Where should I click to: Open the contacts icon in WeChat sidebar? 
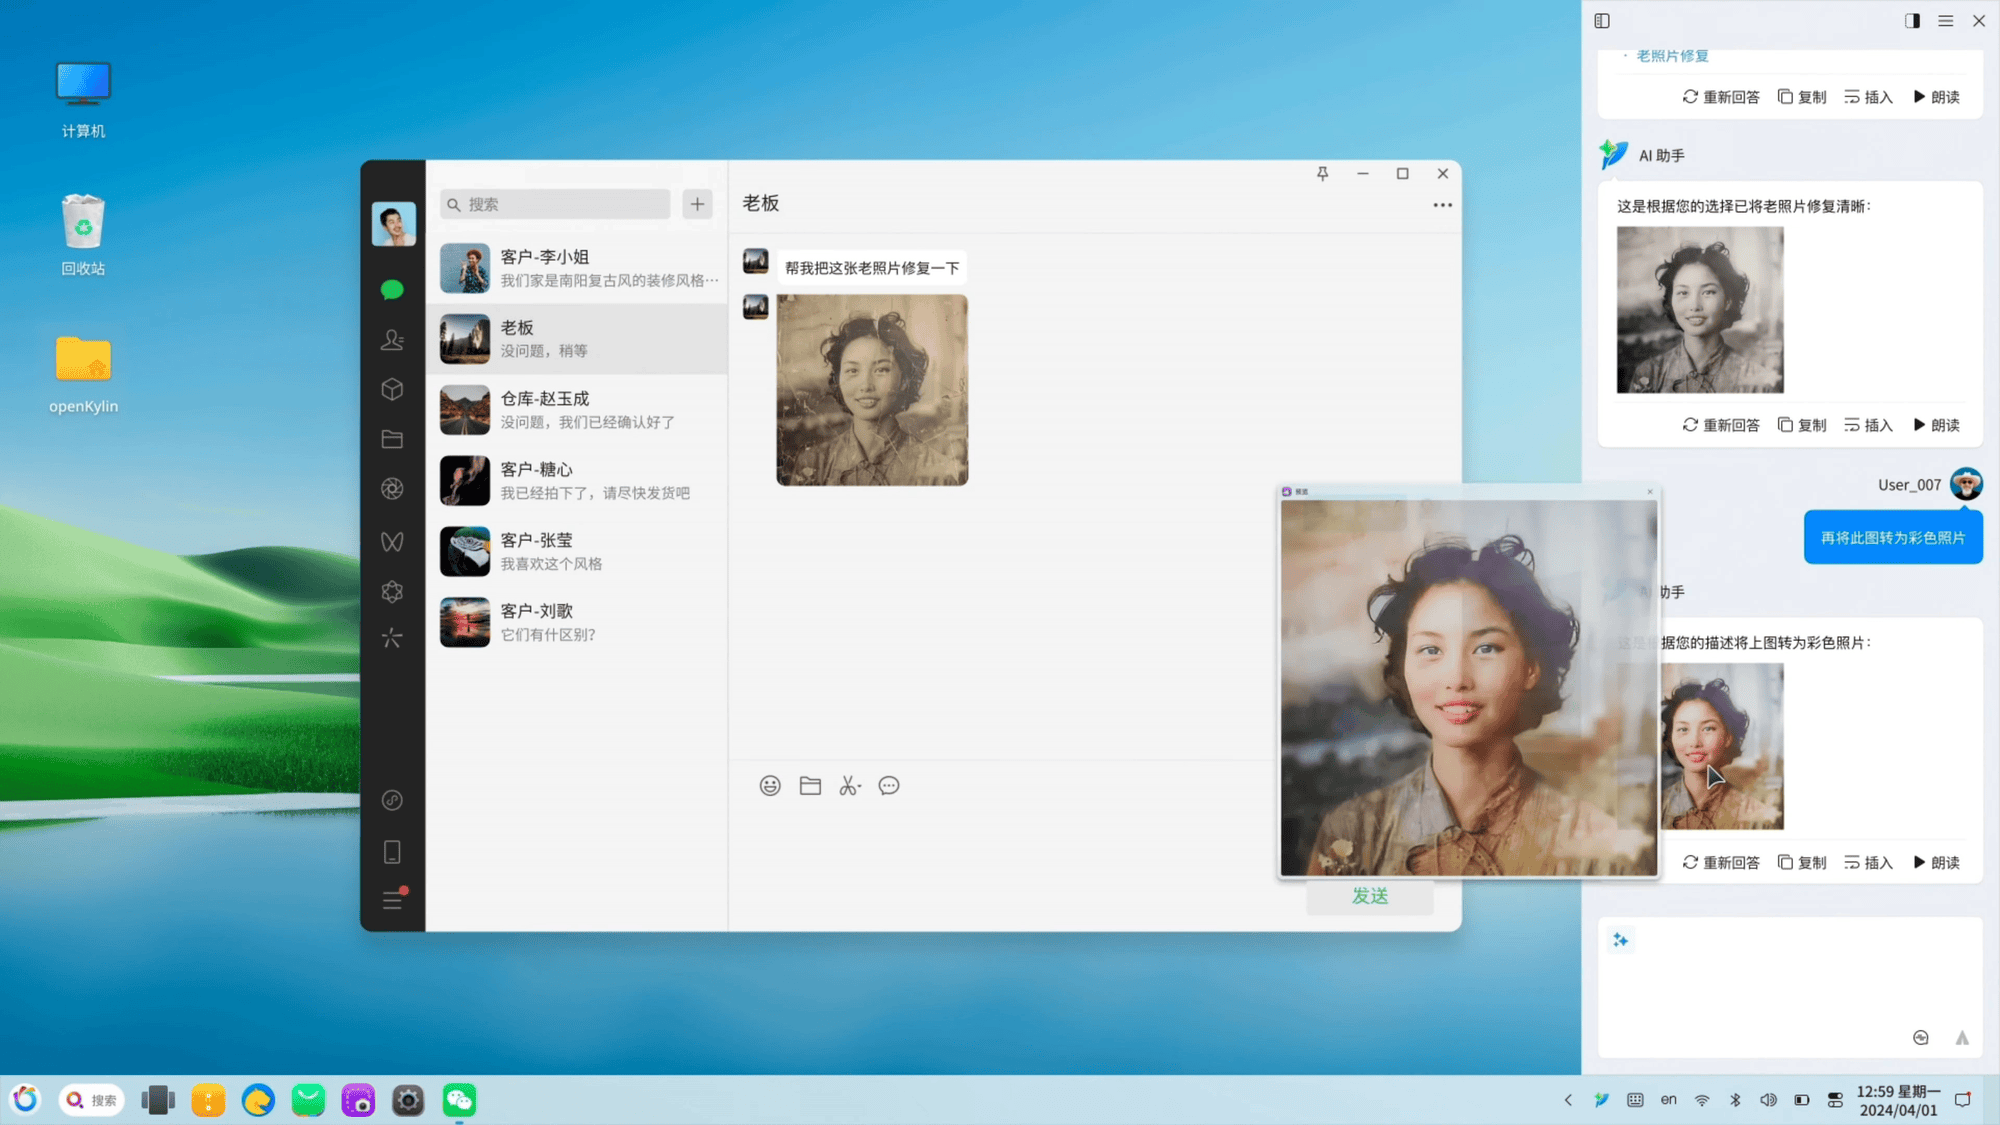point(392,340)
